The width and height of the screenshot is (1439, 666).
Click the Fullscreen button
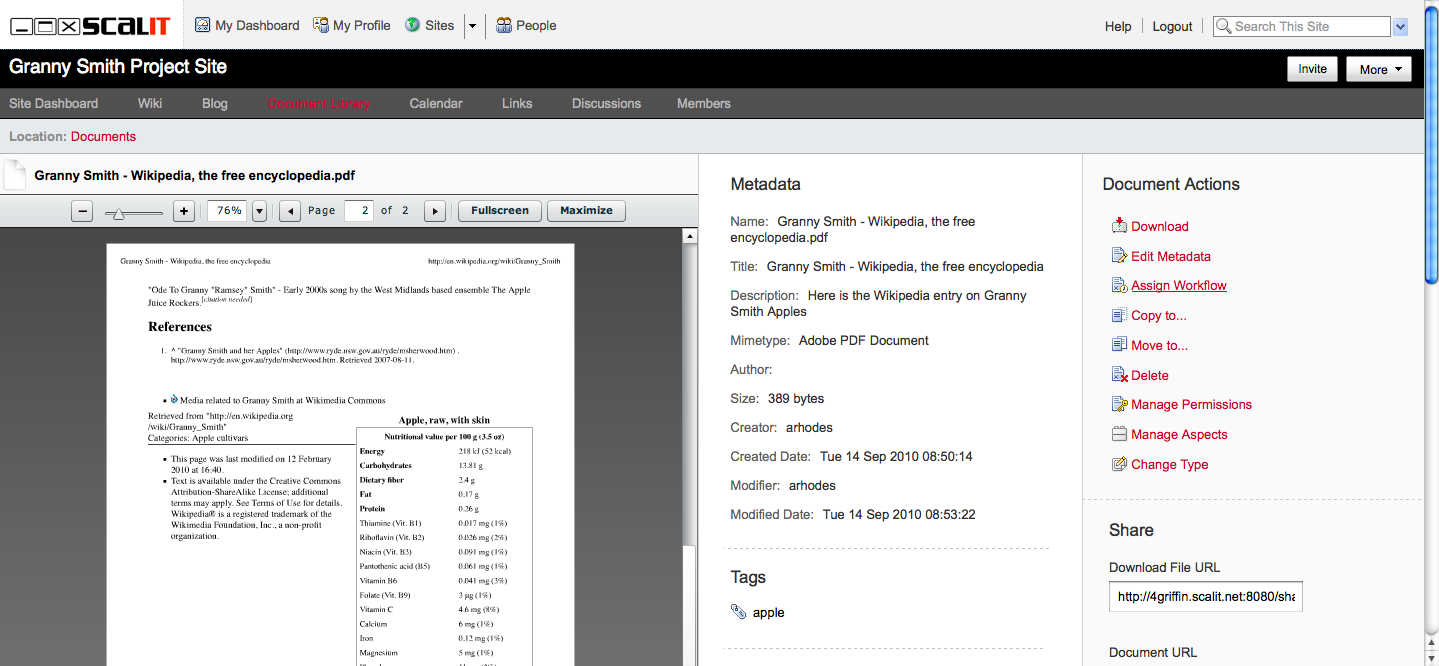click(500, 211)
